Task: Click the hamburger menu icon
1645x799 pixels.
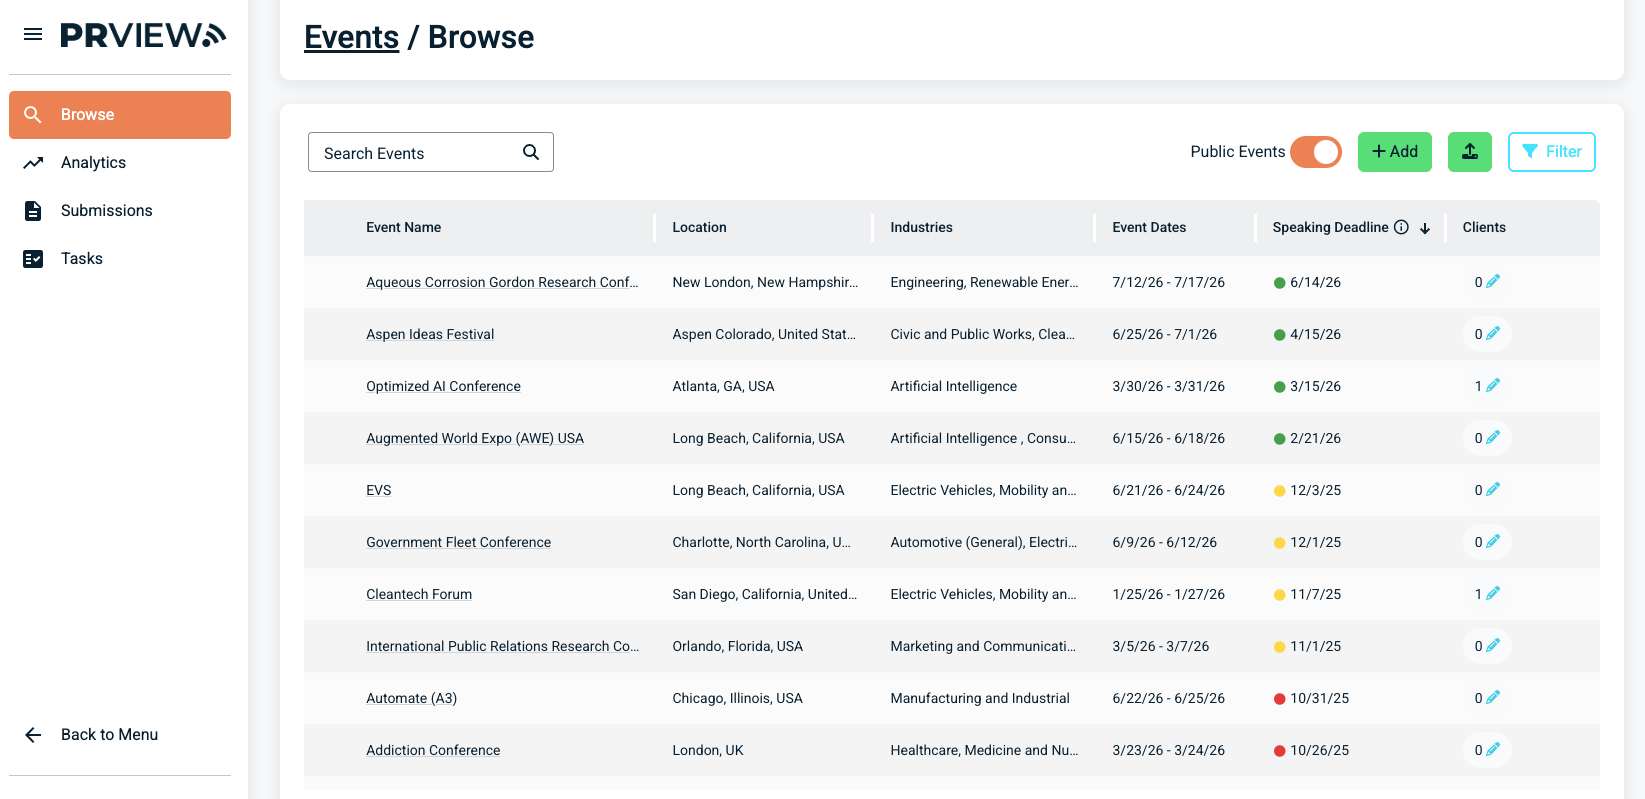Action: click(x=33, y=35)
